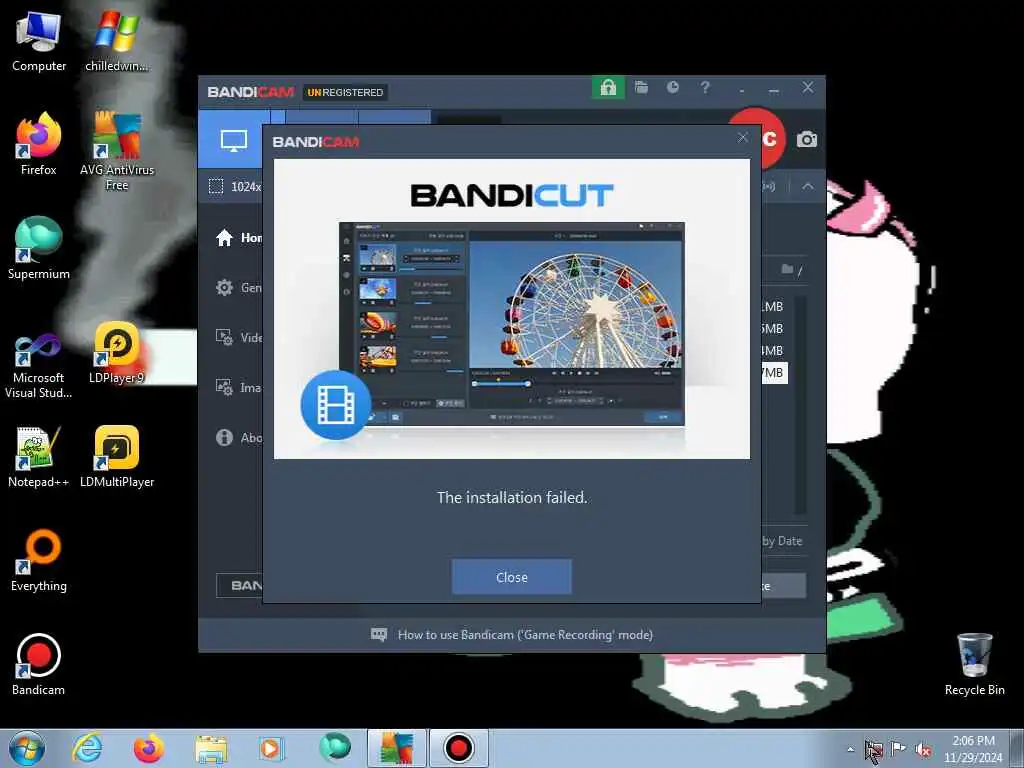
Task: Open Internet Explorer from the taskbar
Action: coord(88,748)
